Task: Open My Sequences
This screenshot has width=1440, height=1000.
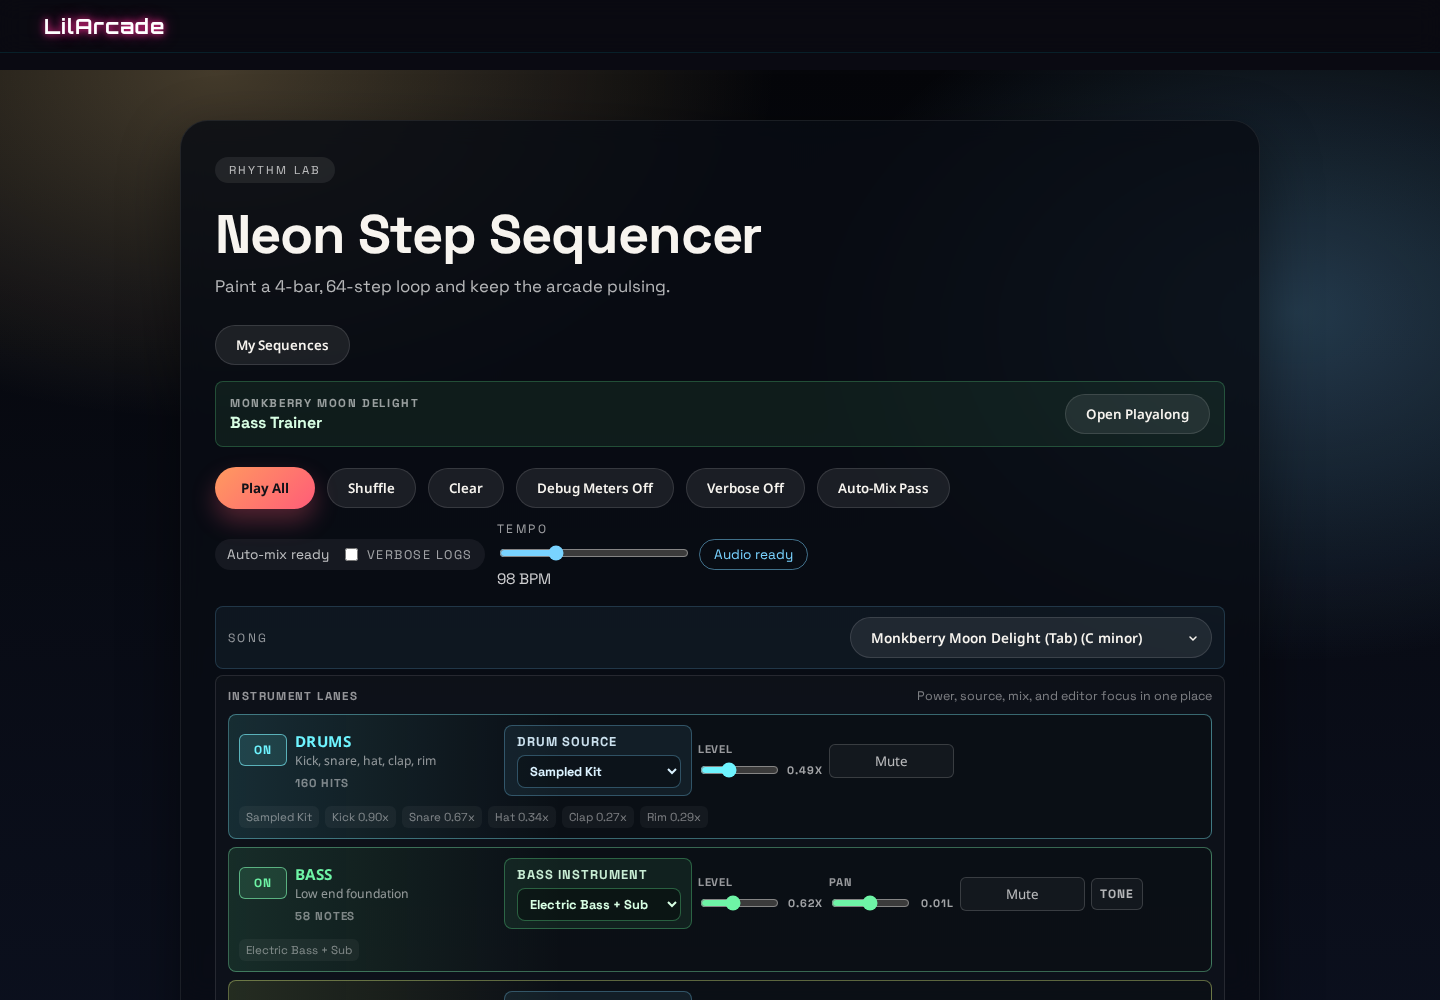Action: [x=282, y=345]
